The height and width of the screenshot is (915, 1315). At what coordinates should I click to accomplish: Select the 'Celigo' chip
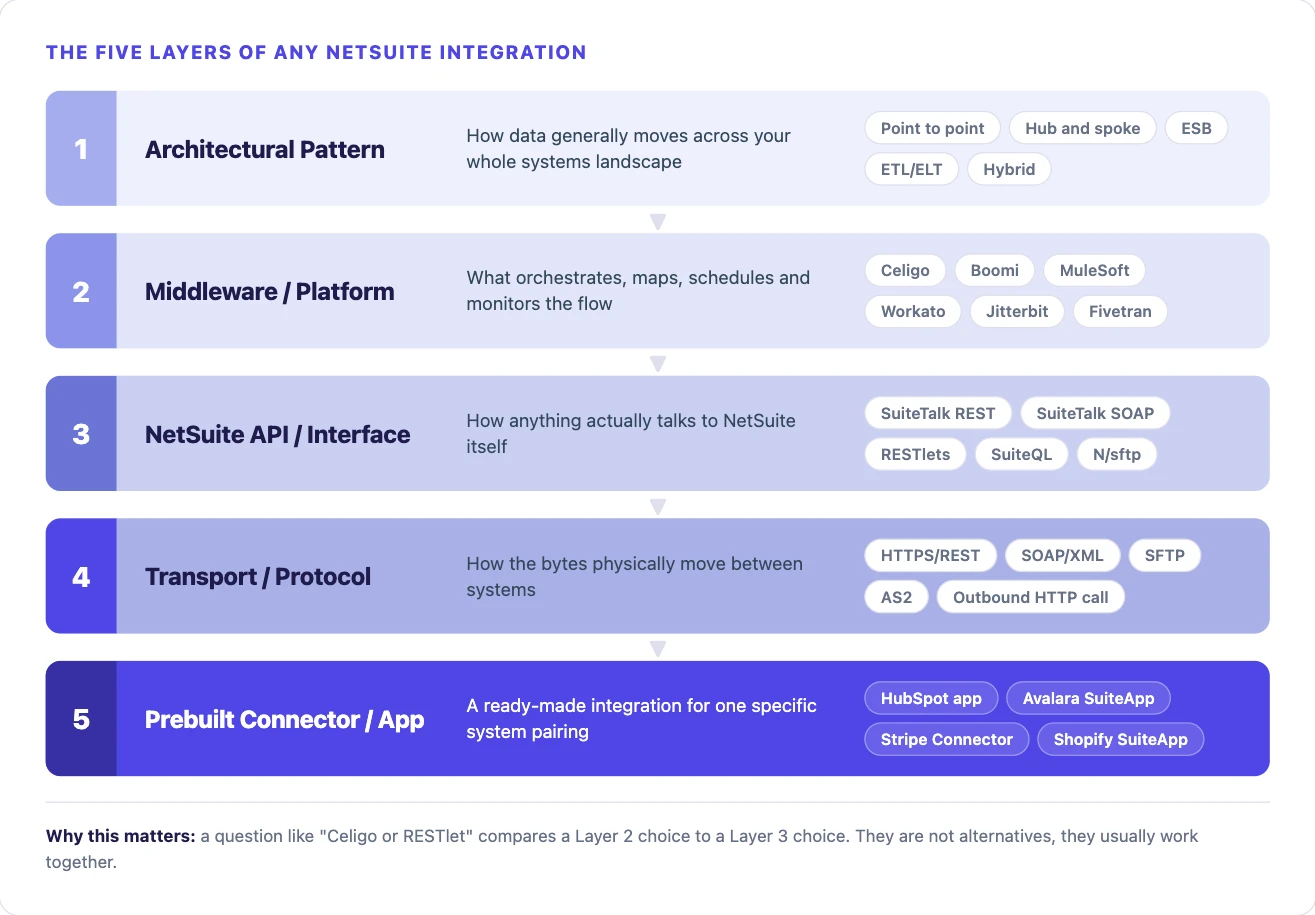(x=905, y=270)
